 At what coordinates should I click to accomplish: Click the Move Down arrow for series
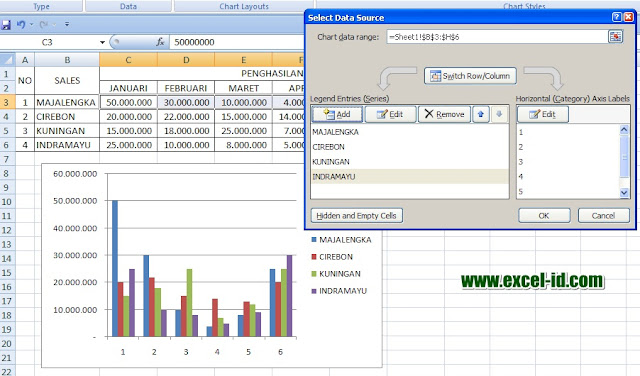pyautogui.click(x=499, y=114)
